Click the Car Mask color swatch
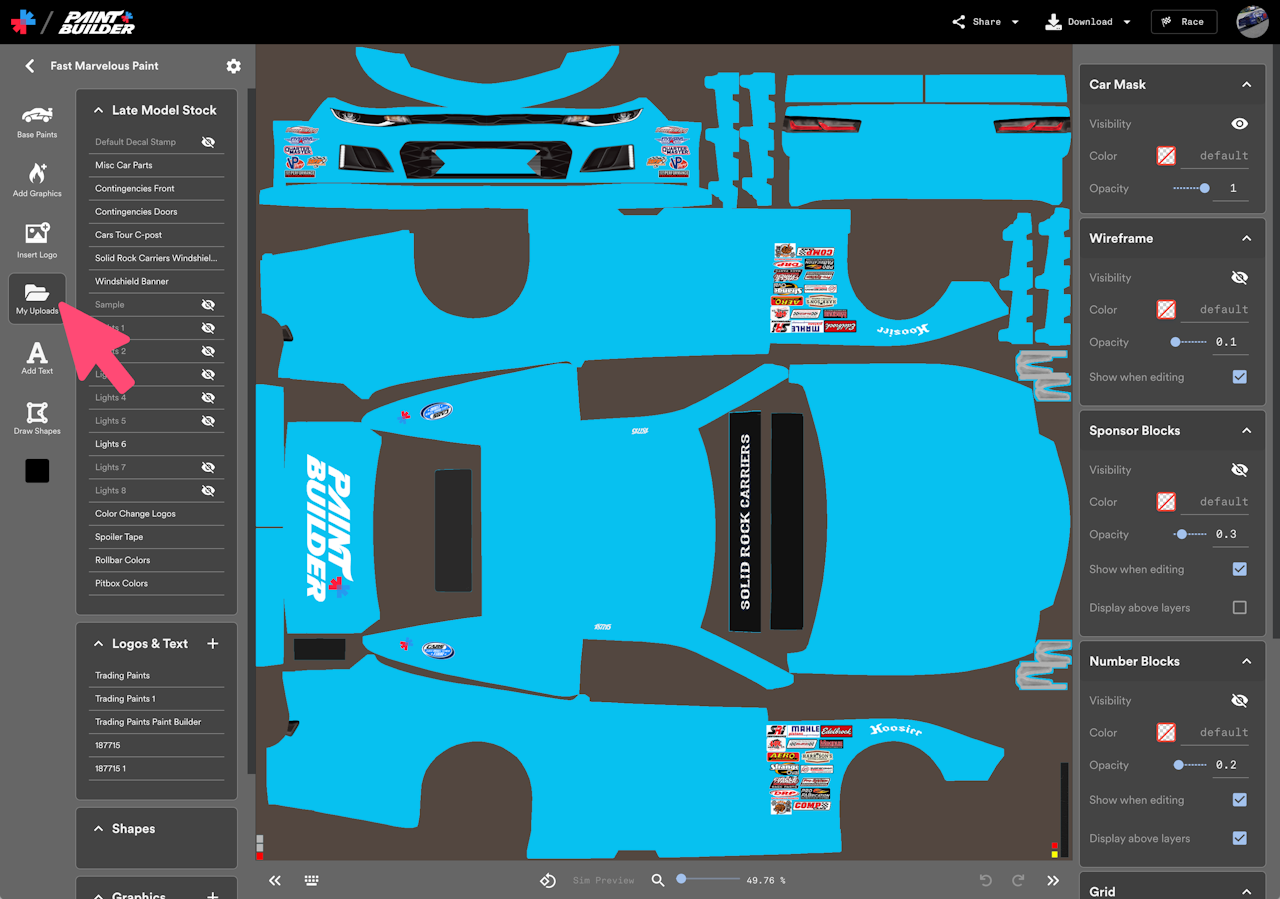The width and height of the screenshot is (1280, 899). [1165, 156]
